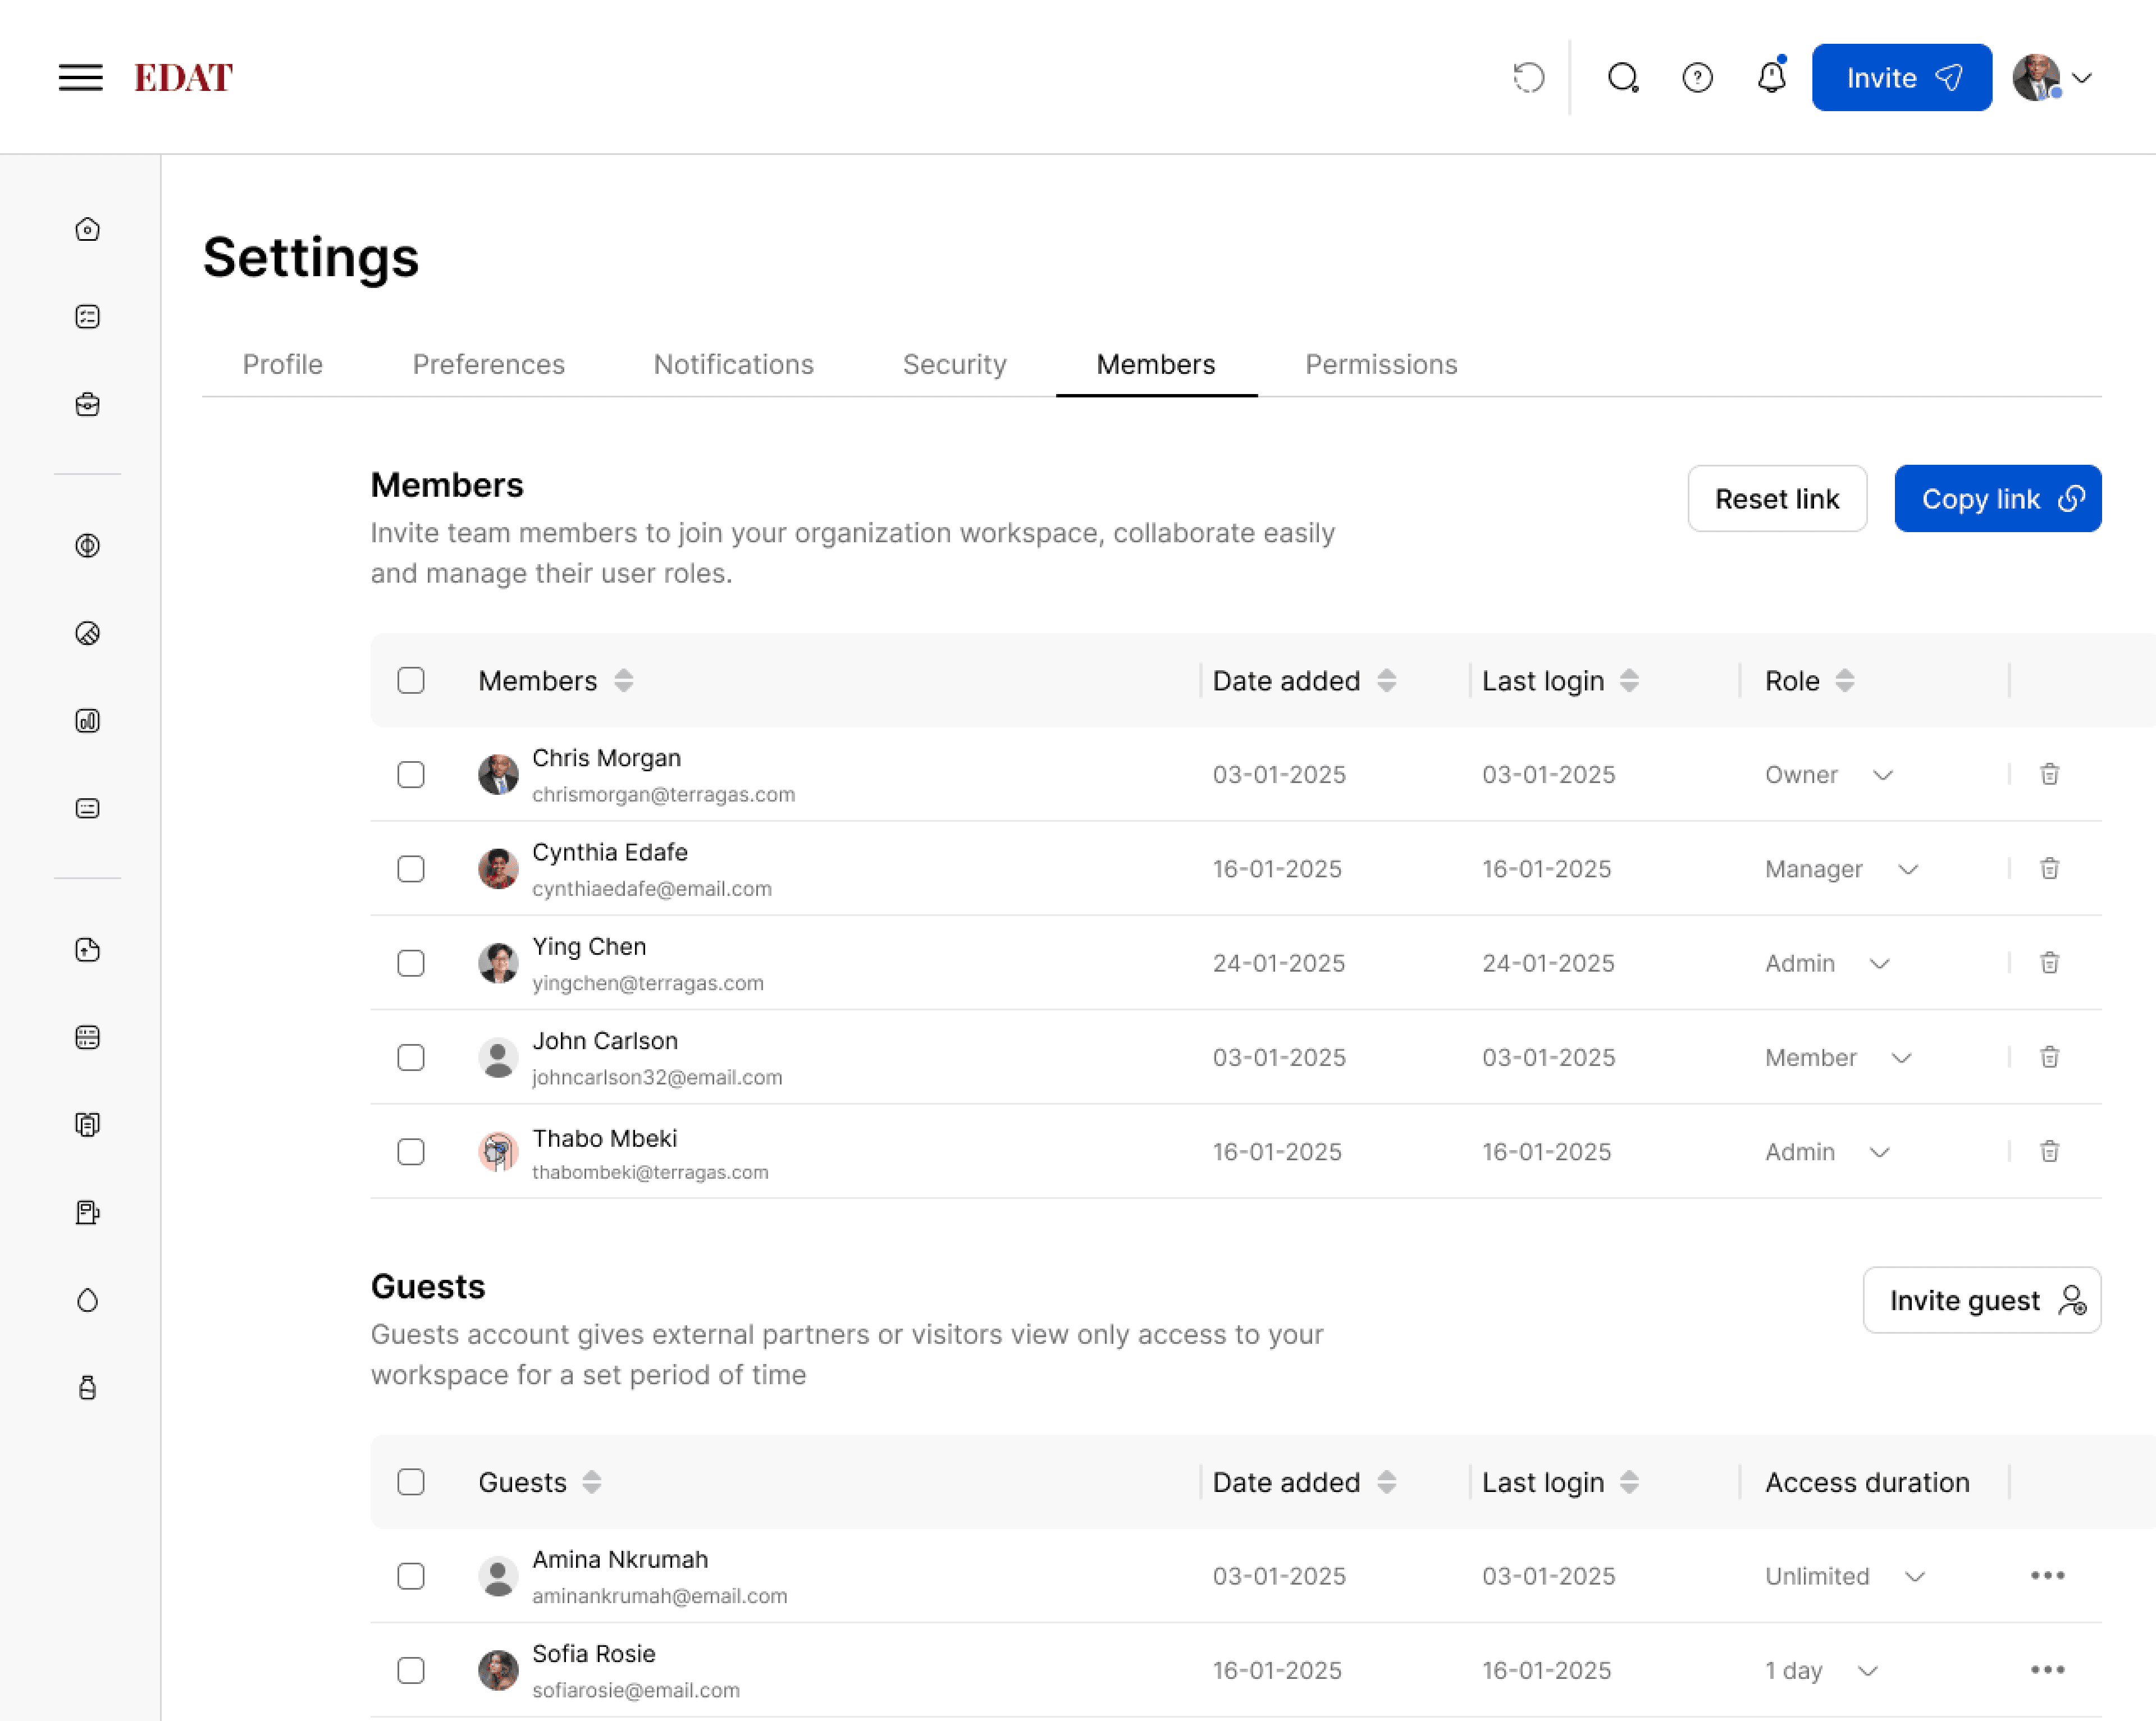
Task: Tick the Sofia Rosie guest checkbox
Action: [x=411, y=1670]
